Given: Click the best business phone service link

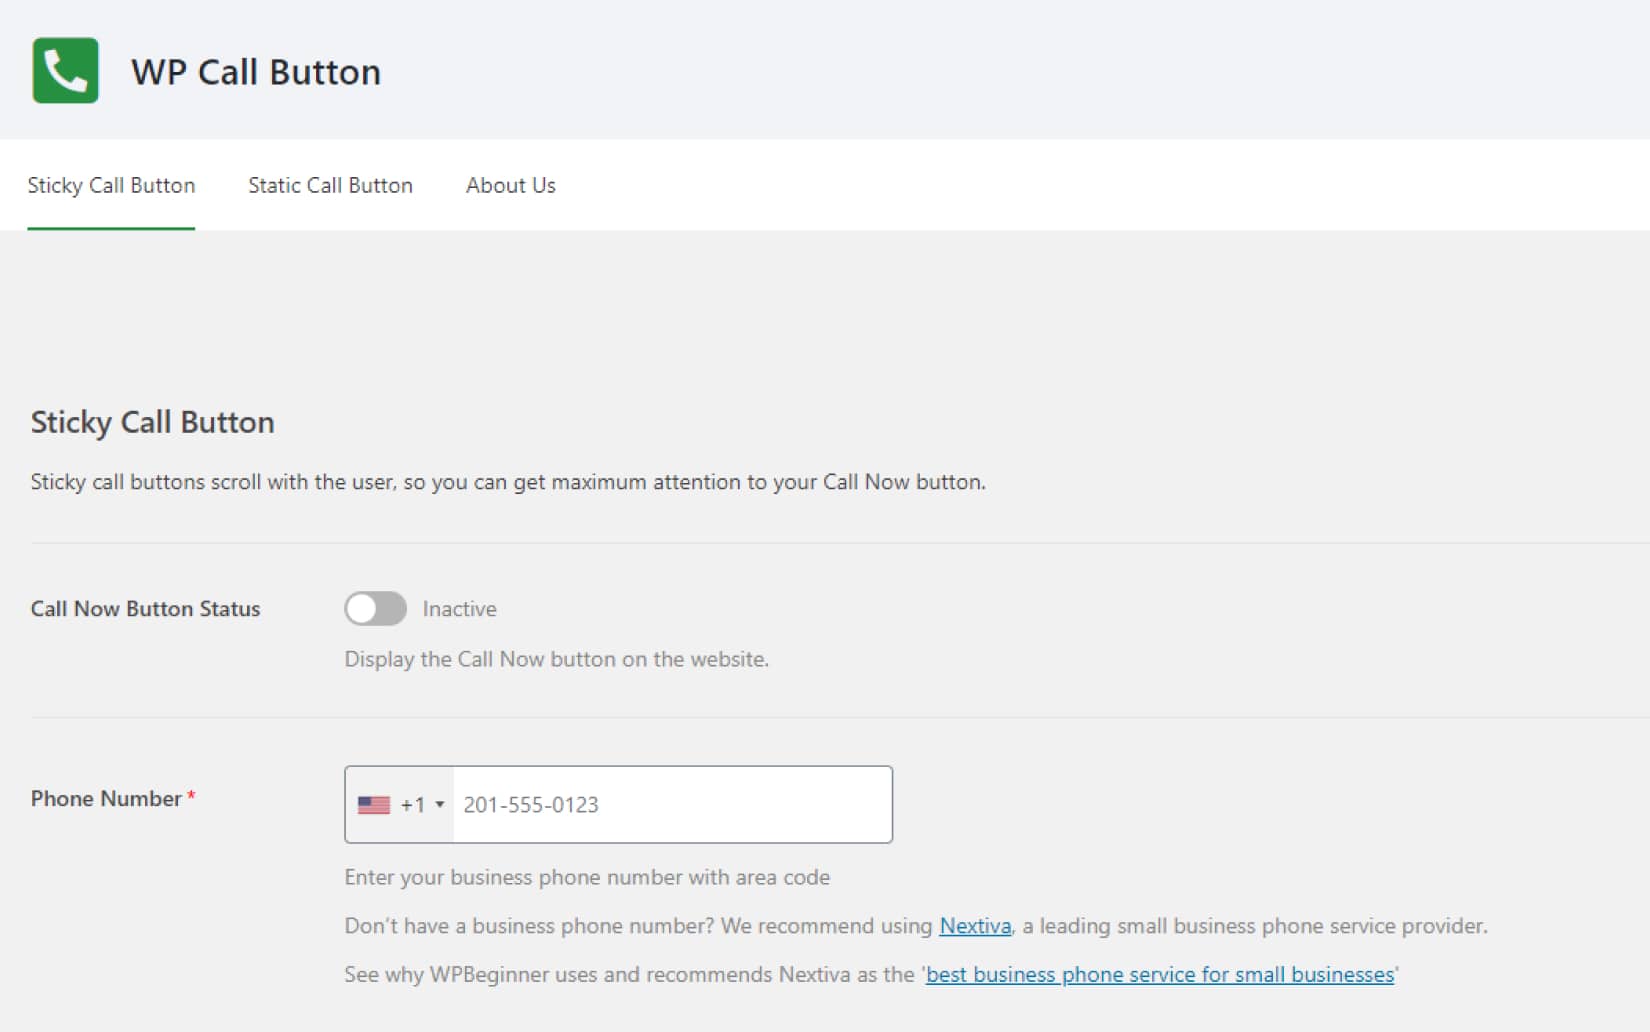Looking at the screenshot, I should coord(1159,973).
